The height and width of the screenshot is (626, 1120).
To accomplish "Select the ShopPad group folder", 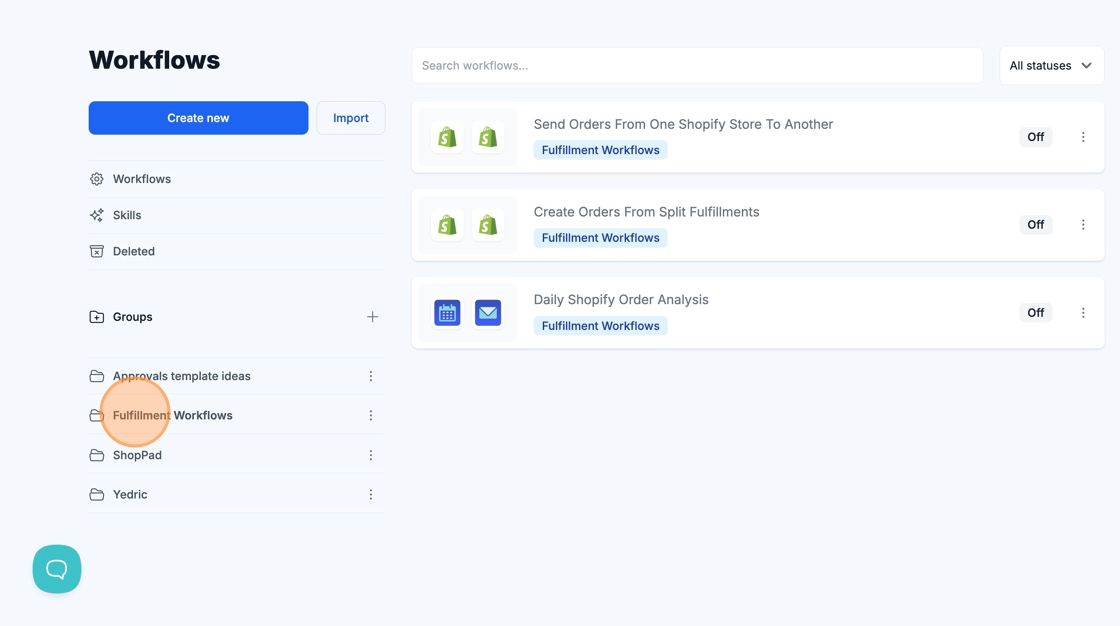I will [x=137, y=455].
